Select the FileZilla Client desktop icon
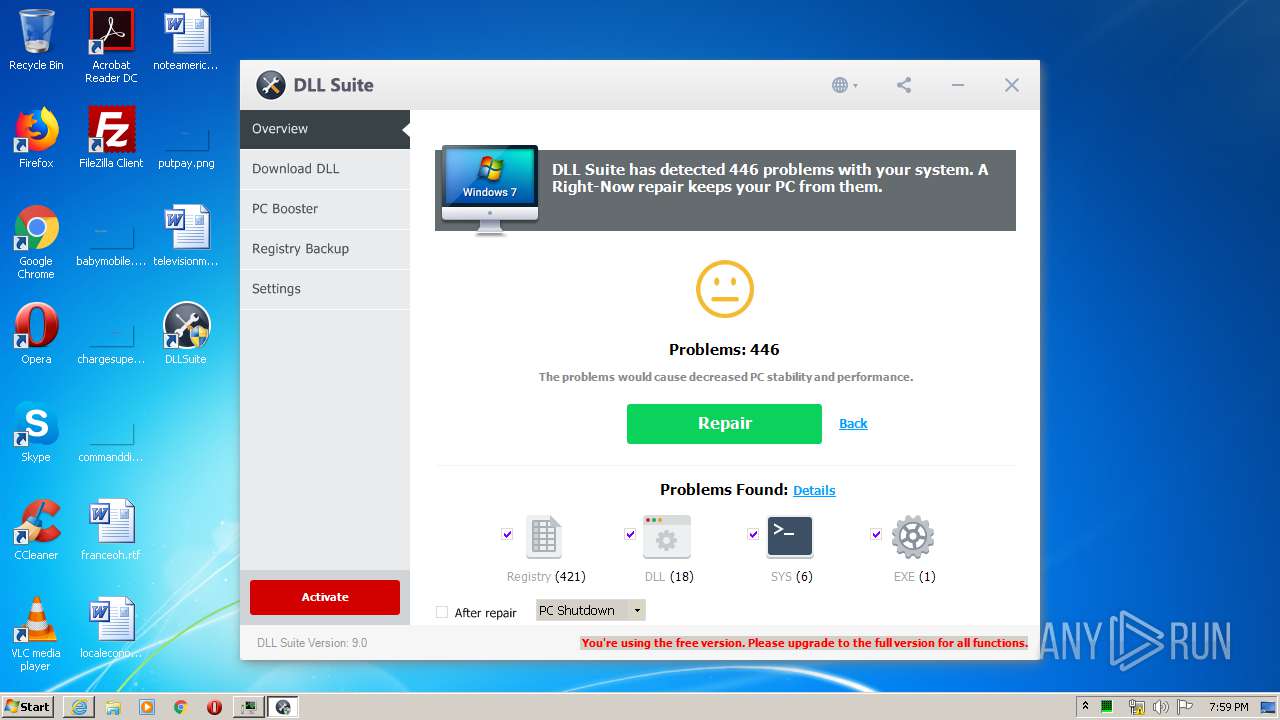The height and width of the screenshot is (720, 1280). pyautogui.click(x=111, y=138)
